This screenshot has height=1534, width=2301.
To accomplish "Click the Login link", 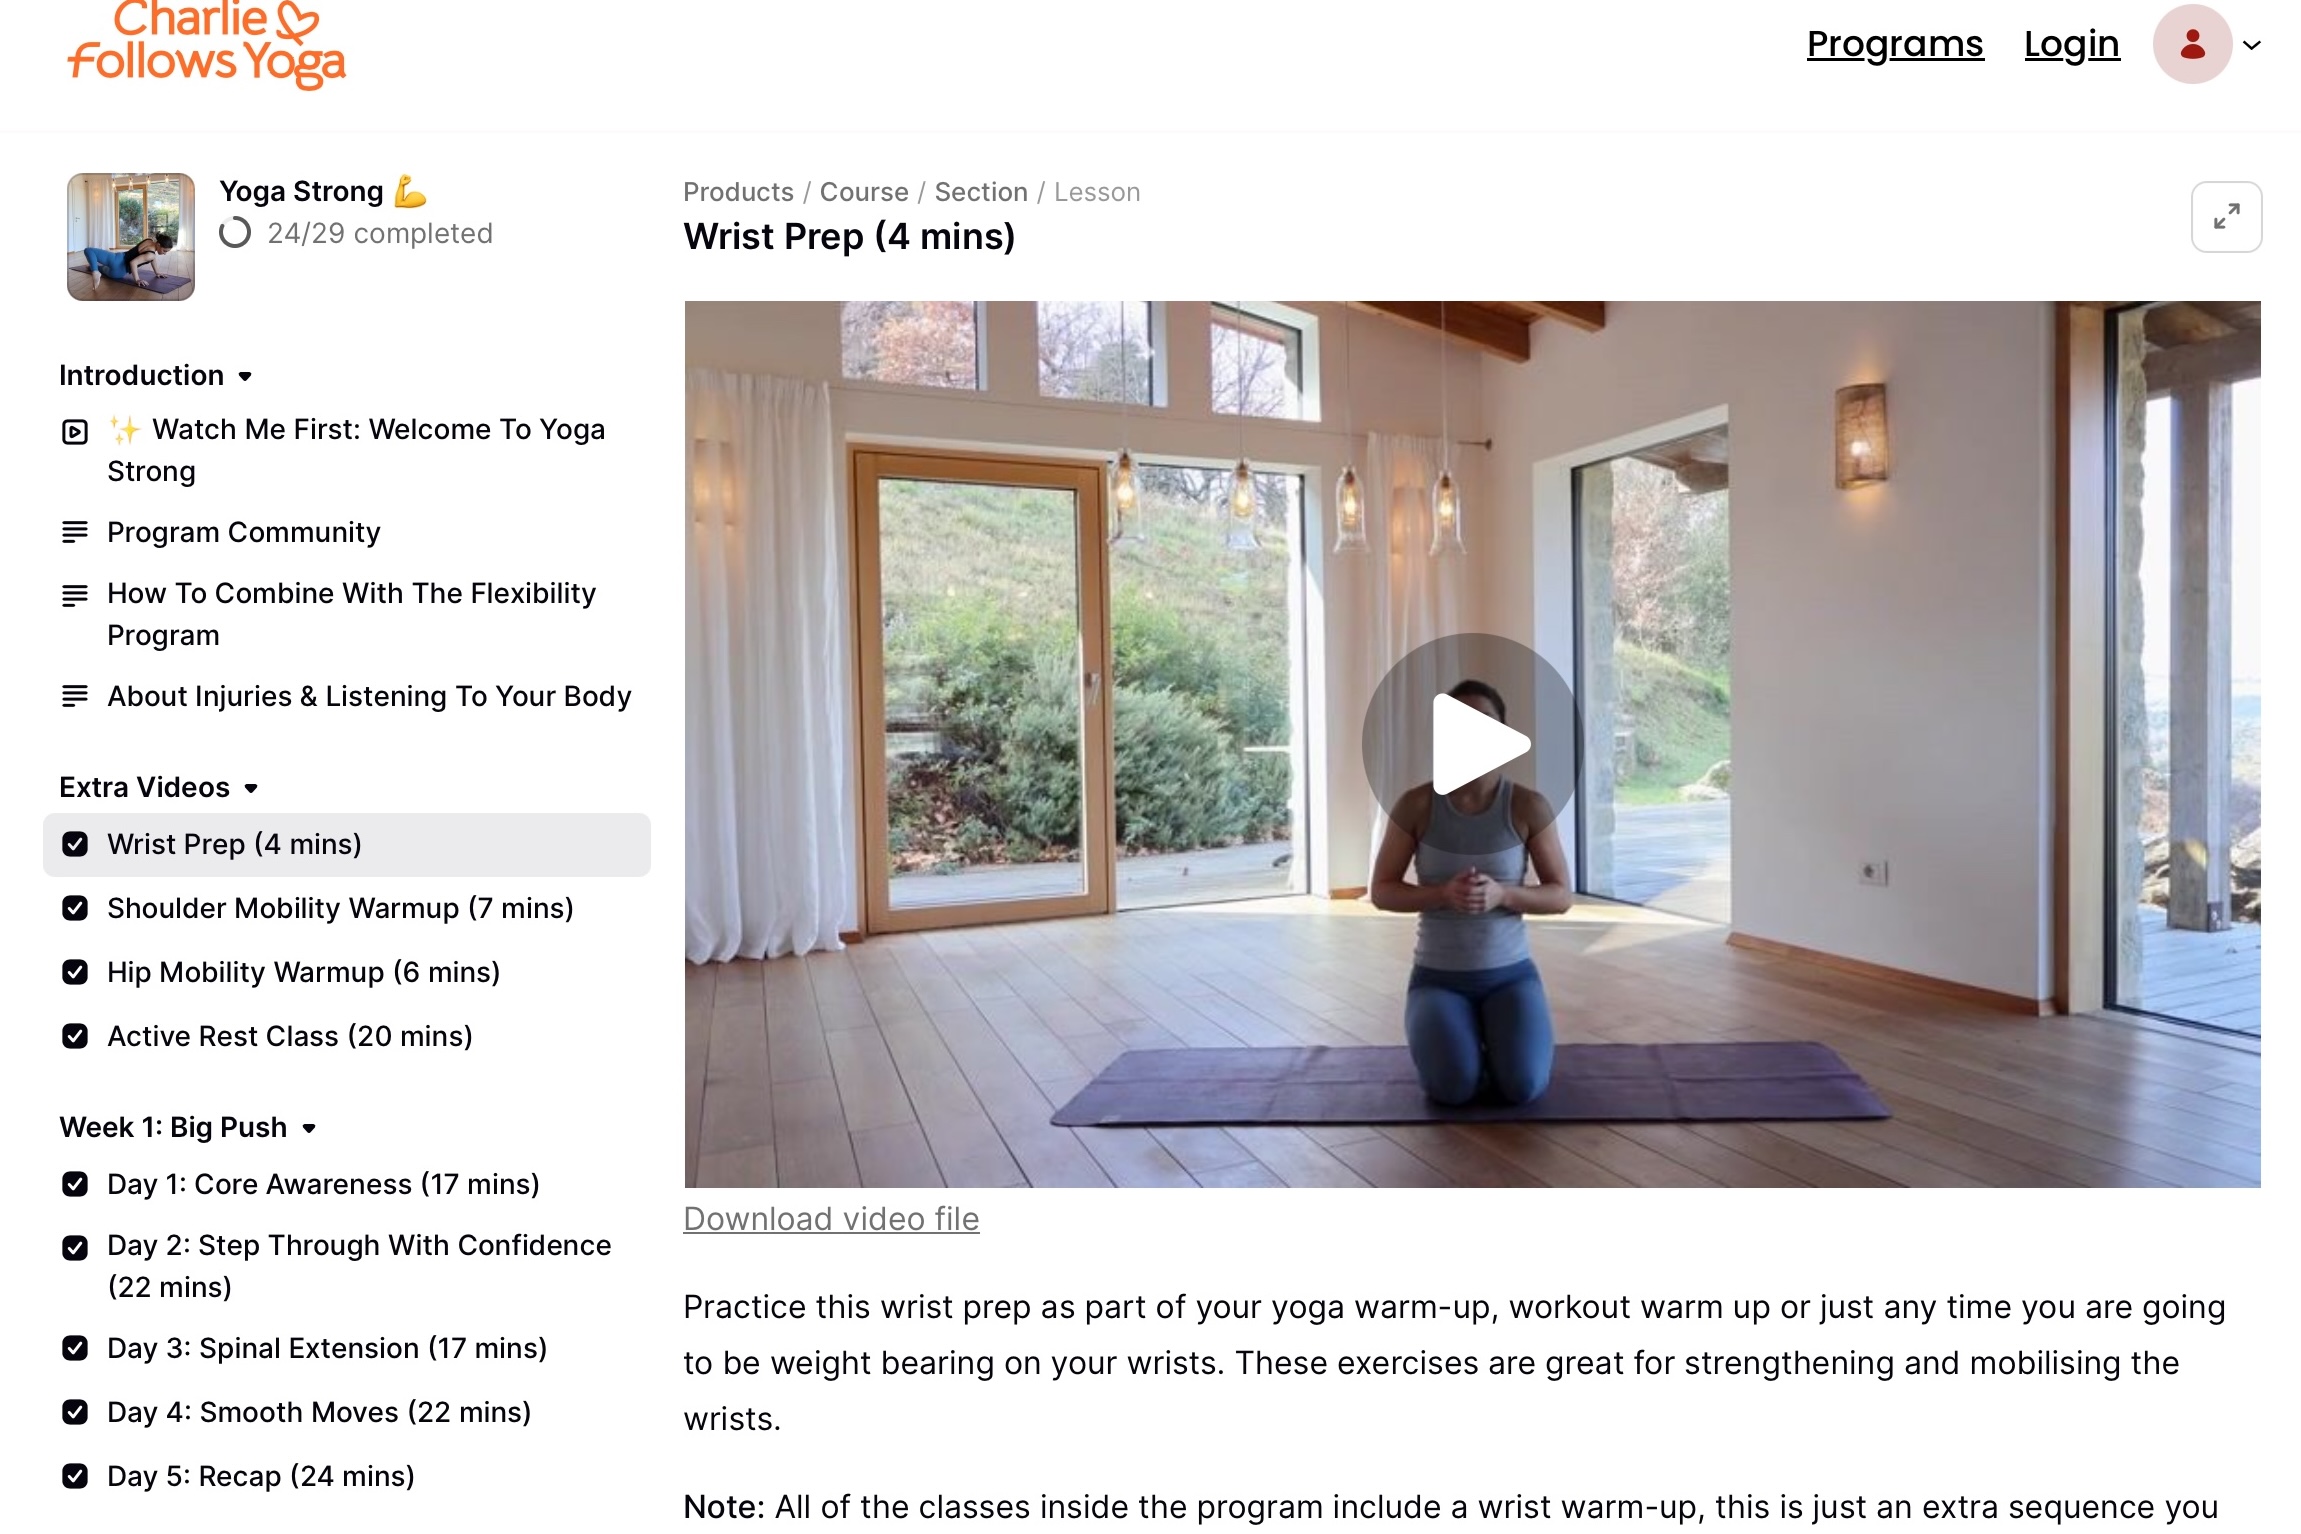I will coord(2072,44).
